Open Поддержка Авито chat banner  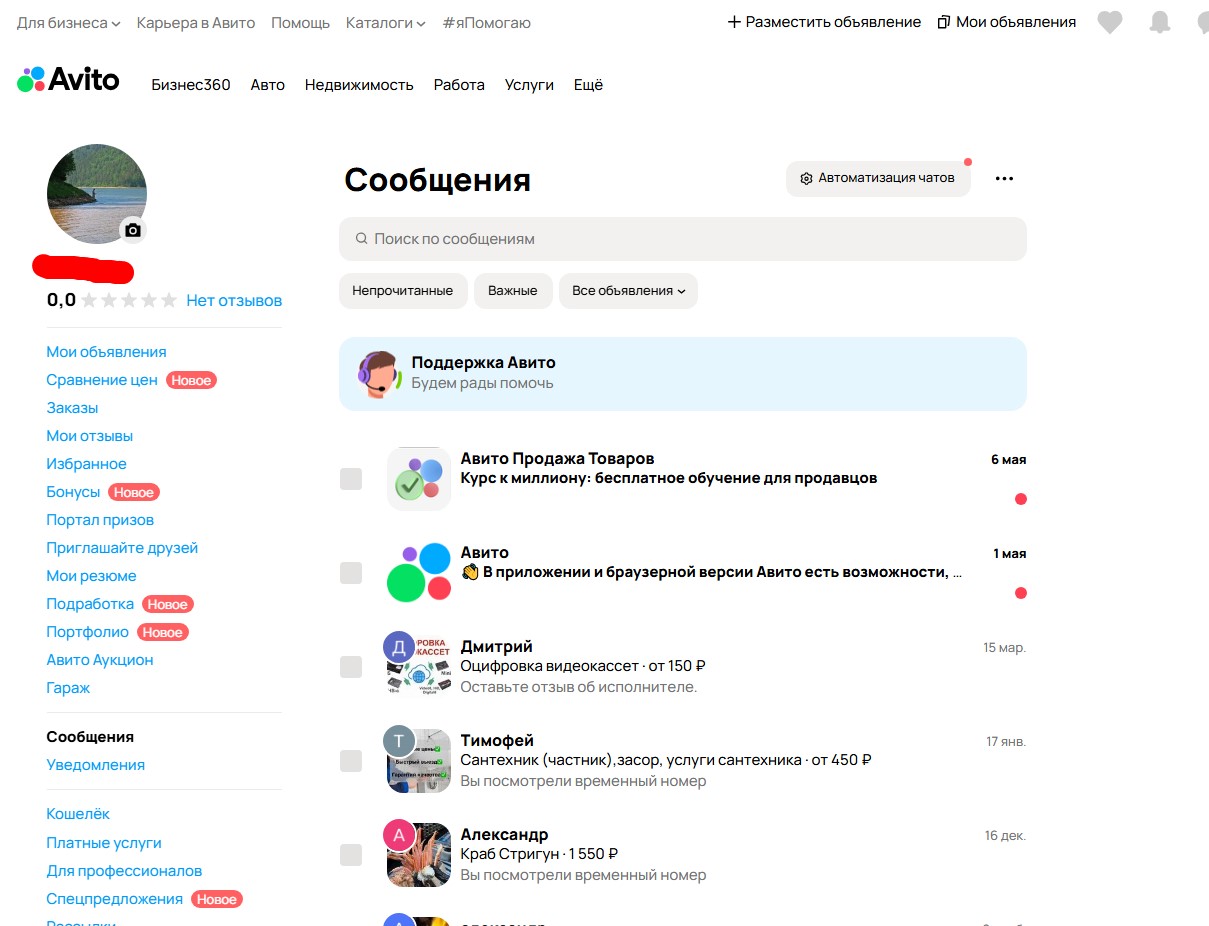(x=683, y=374)
